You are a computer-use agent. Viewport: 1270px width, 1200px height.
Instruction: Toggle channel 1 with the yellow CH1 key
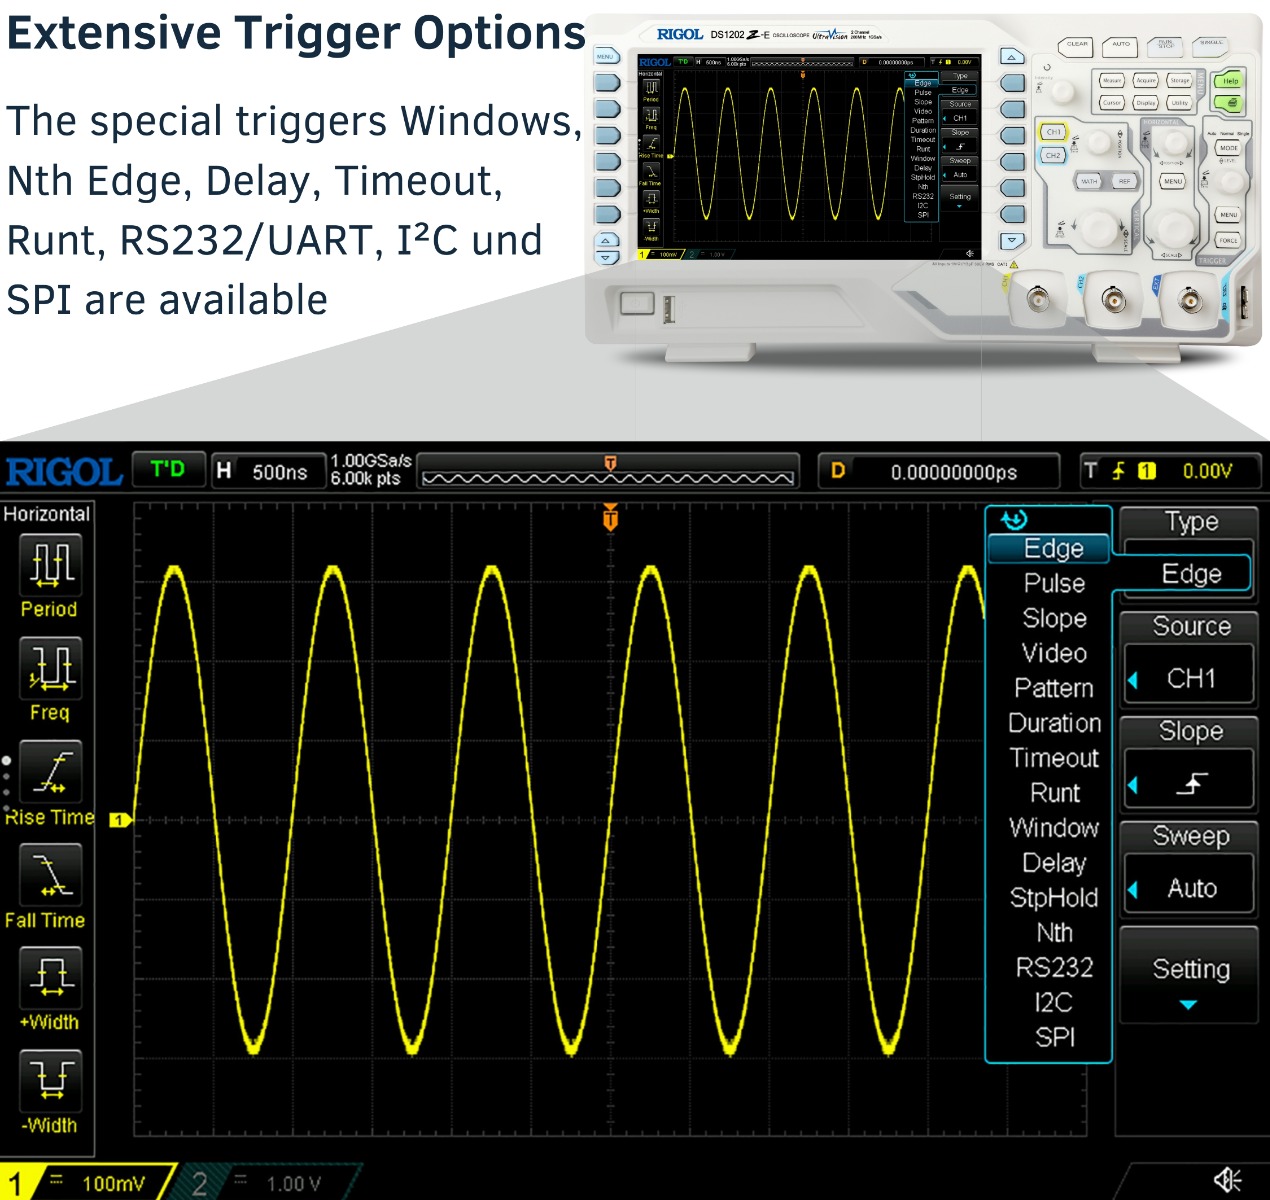(x=1053, y=132)
